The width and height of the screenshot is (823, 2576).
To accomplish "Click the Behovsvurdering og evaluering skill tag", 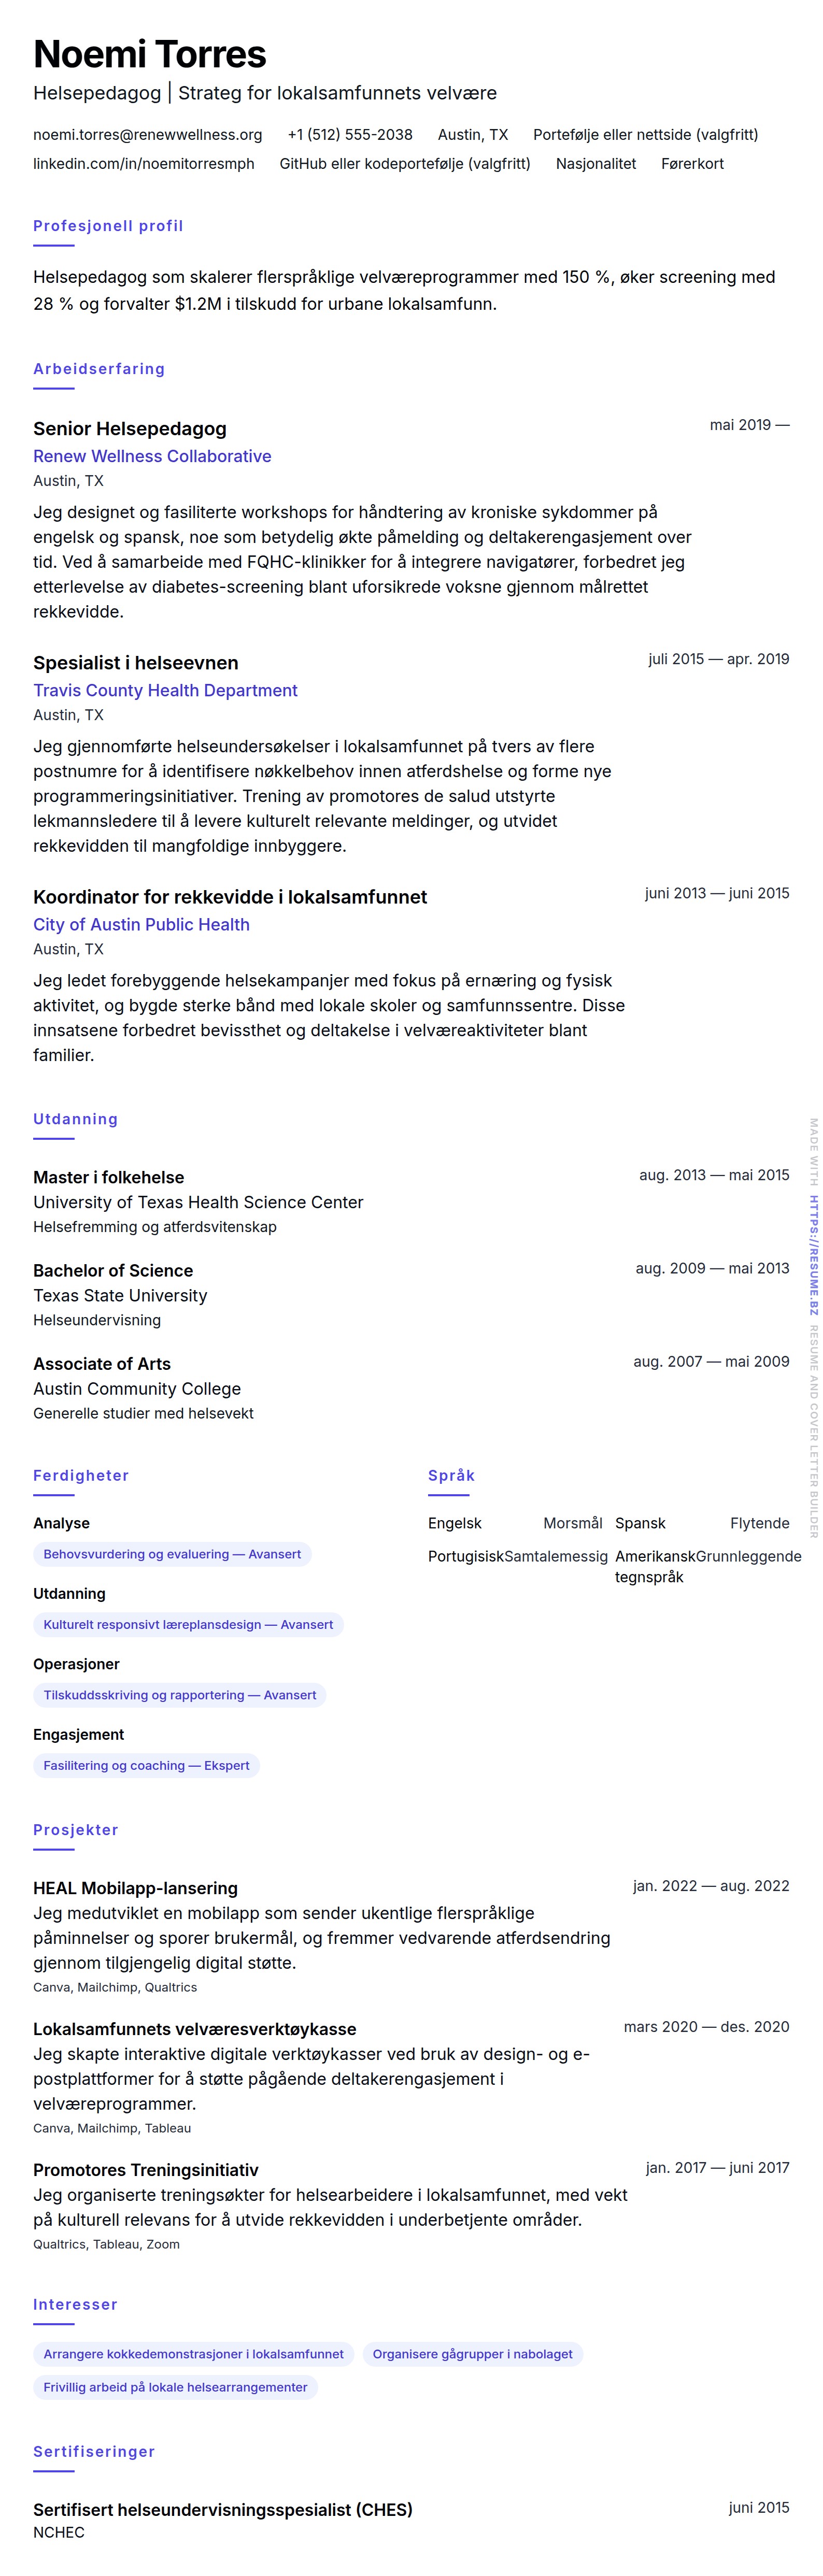I will (x=172, y=1554).
